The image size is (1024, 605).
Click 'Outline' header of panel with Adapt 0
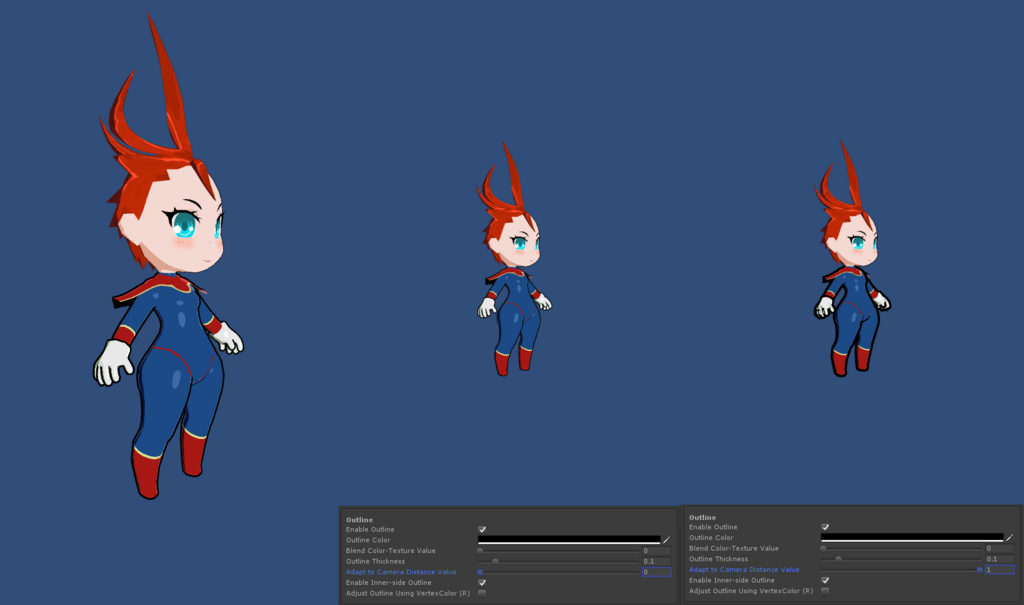[x=359, y=519]
